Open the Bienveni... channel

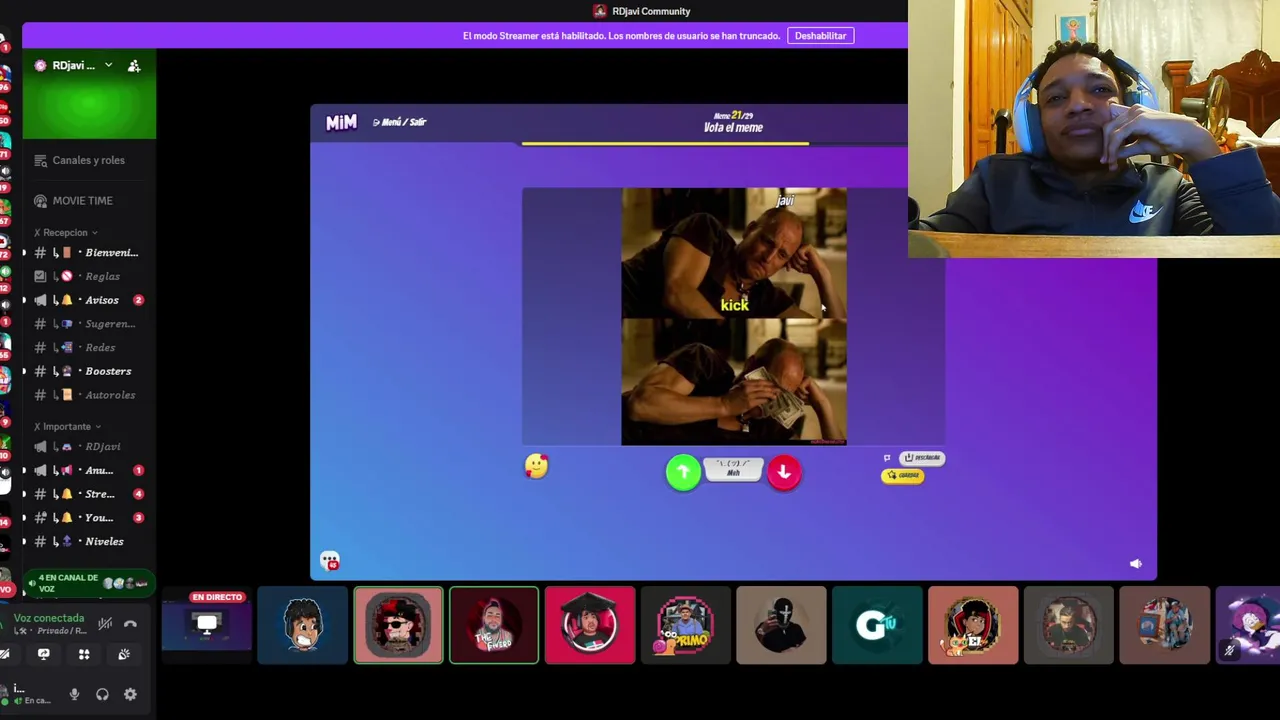point(88,253)
